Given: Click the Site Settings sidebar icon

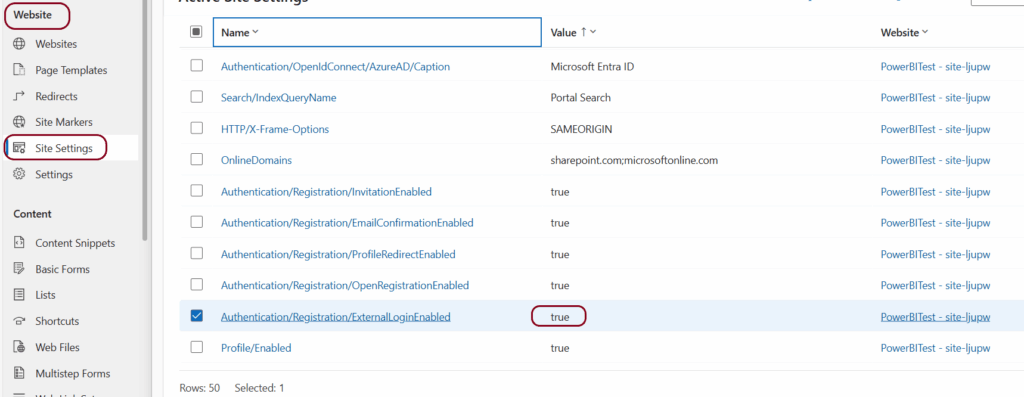Looking at the screenshot, I should [x=20, y=148].
